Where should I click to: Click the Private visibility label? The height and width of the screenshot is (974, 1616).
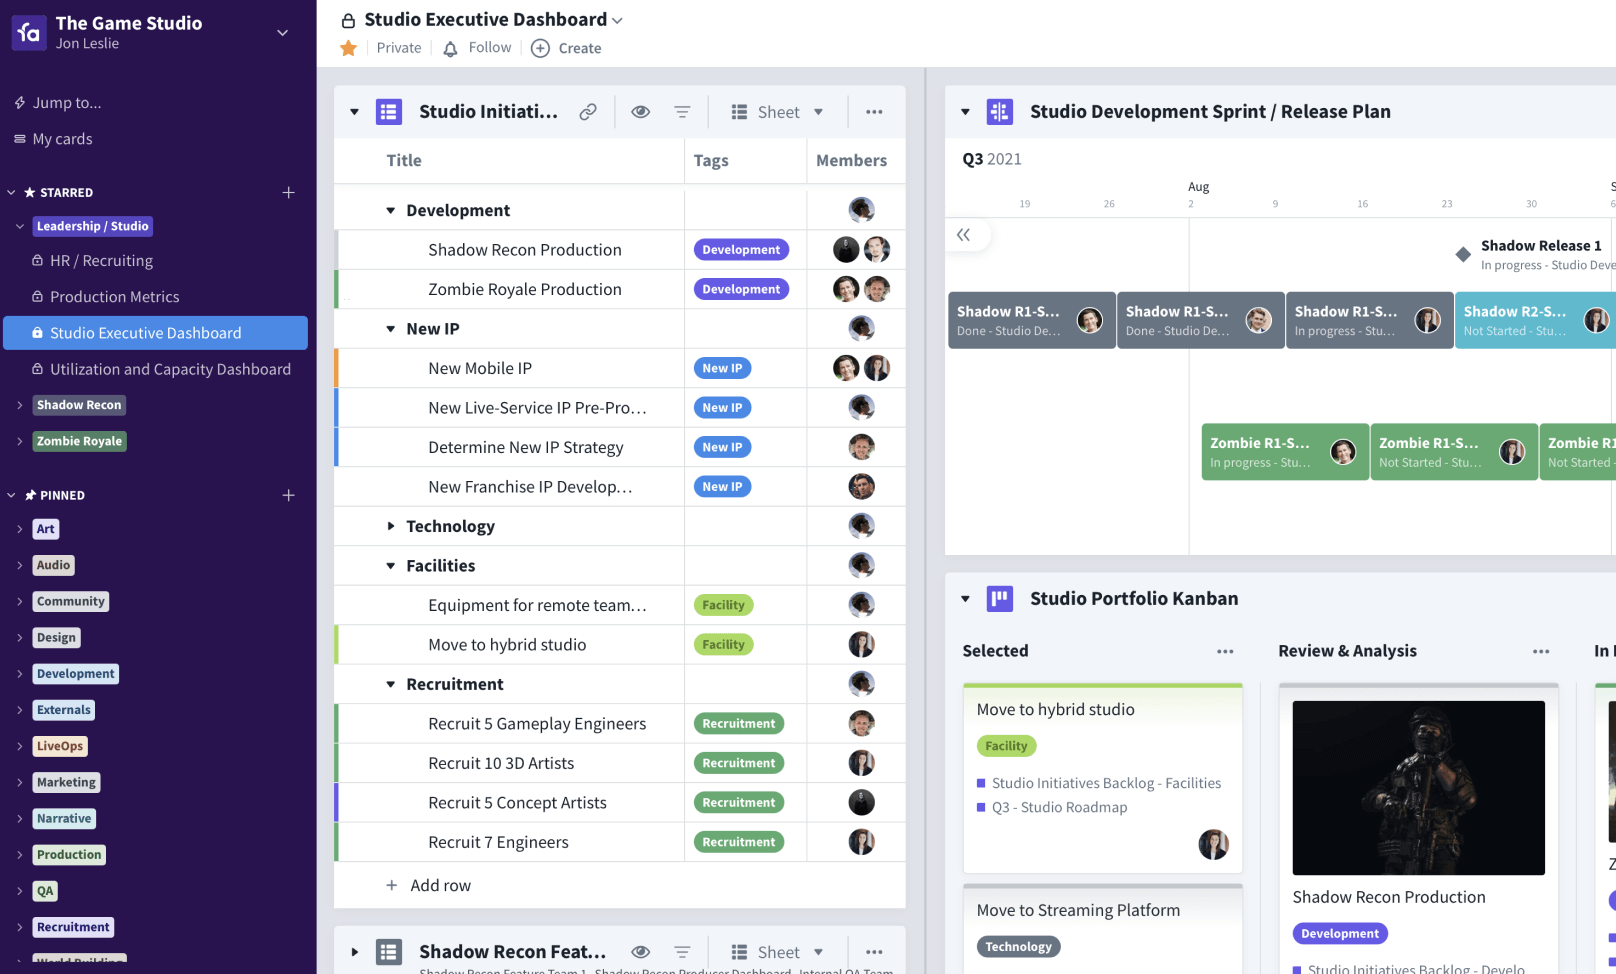coord(399,48)
